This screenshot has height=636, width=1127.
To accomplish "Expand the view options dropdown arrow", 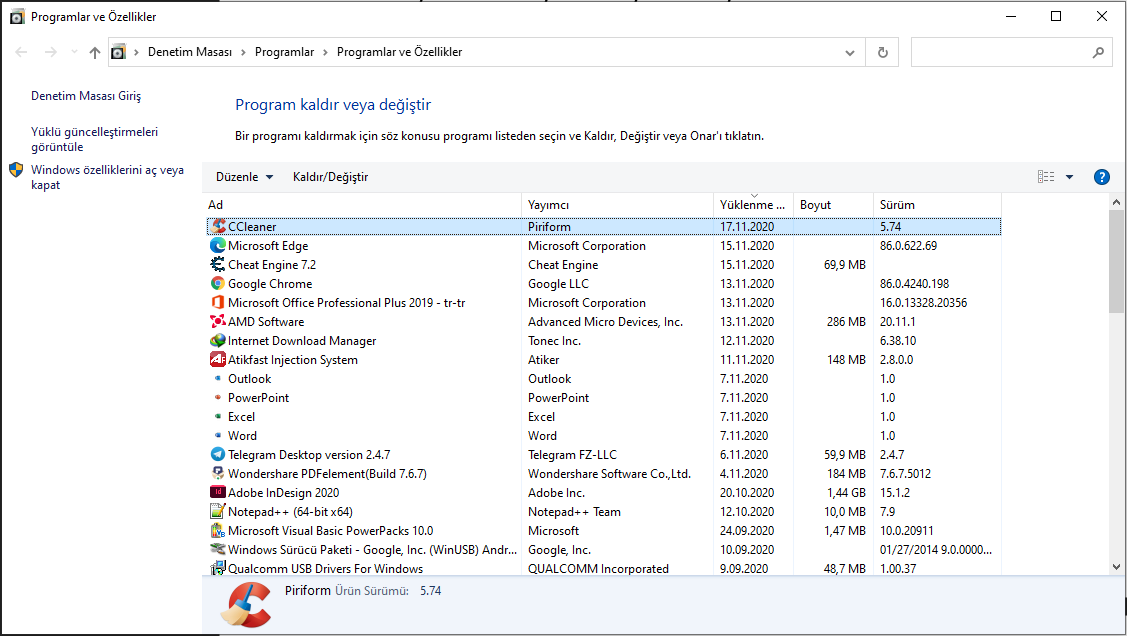I will pos(1069,177).
